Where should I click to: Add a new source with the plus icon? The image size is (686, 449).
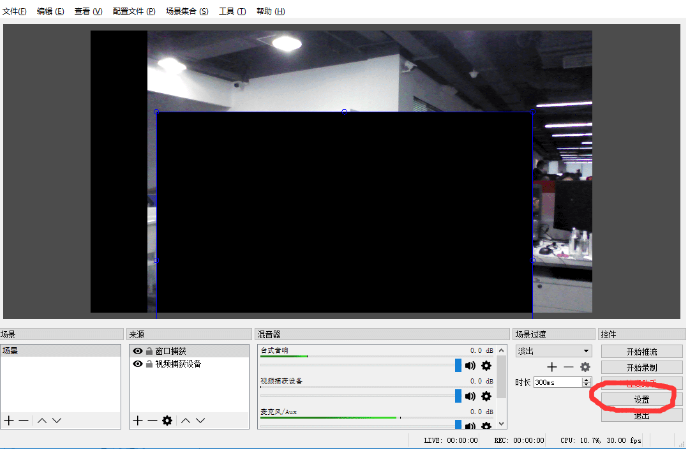pyautogui.click(x=138, y=421)
